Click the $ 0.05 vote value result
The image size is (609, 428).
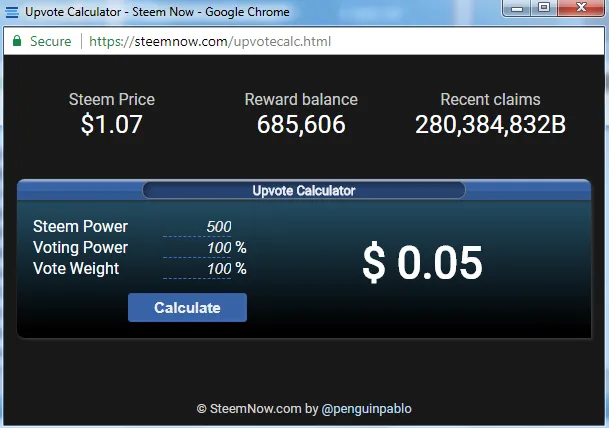point(423,262)
